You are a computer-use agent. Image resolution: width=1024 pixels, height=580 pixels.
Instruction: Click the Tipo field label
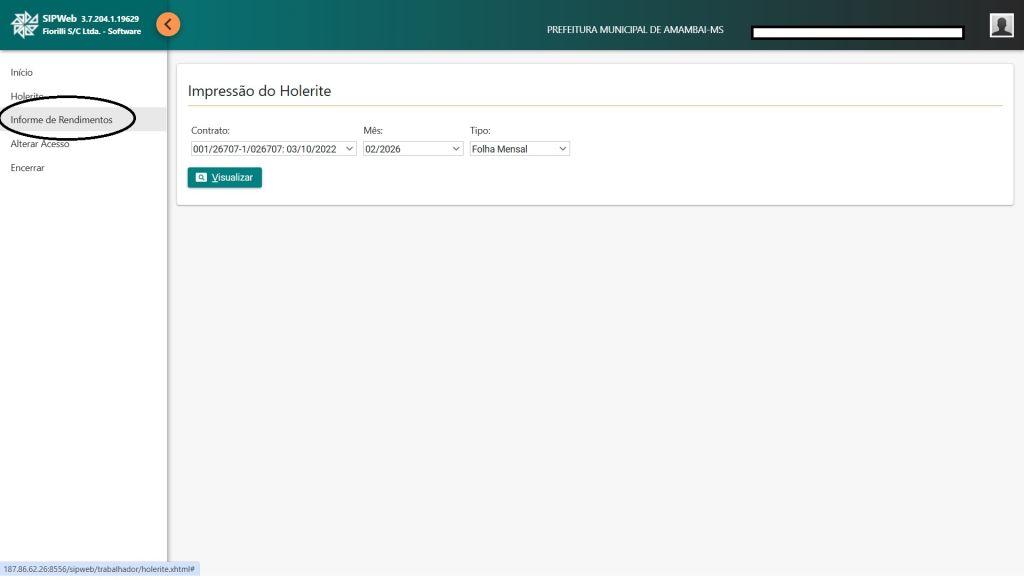(x=480, y=131)
